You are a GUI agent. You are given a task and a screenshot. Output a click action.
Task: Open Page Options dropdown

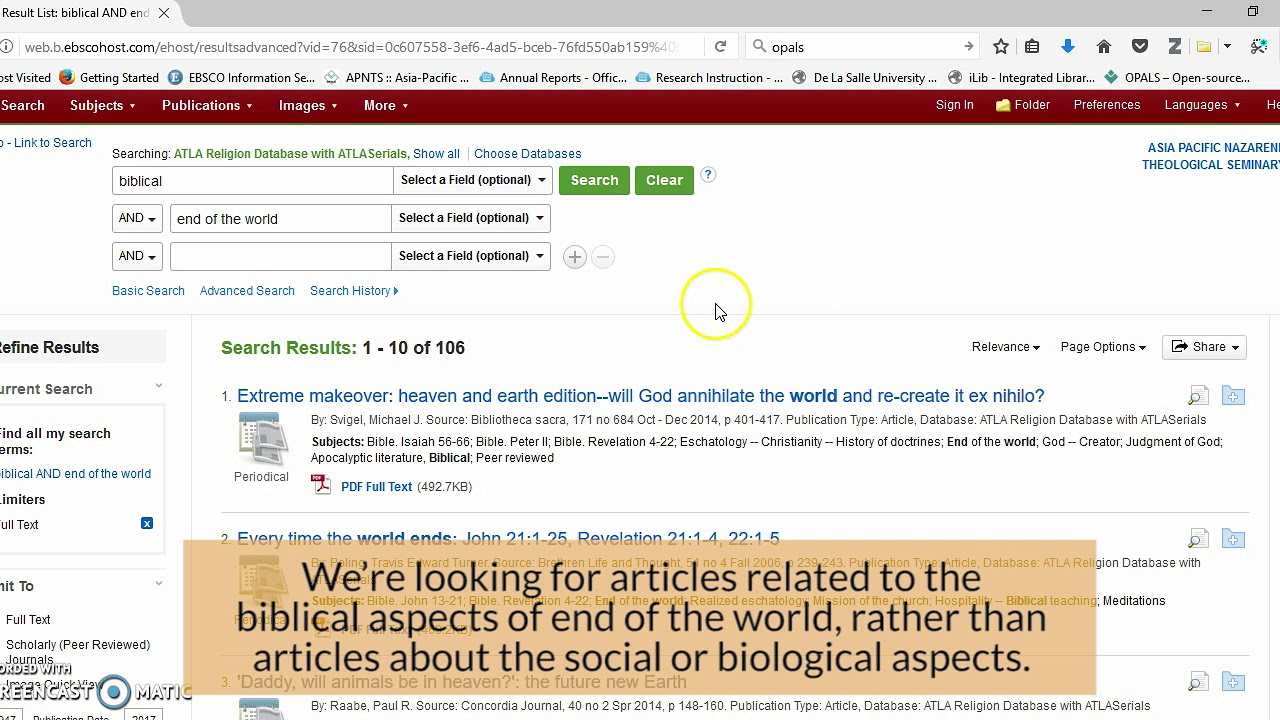point(1103,347)
